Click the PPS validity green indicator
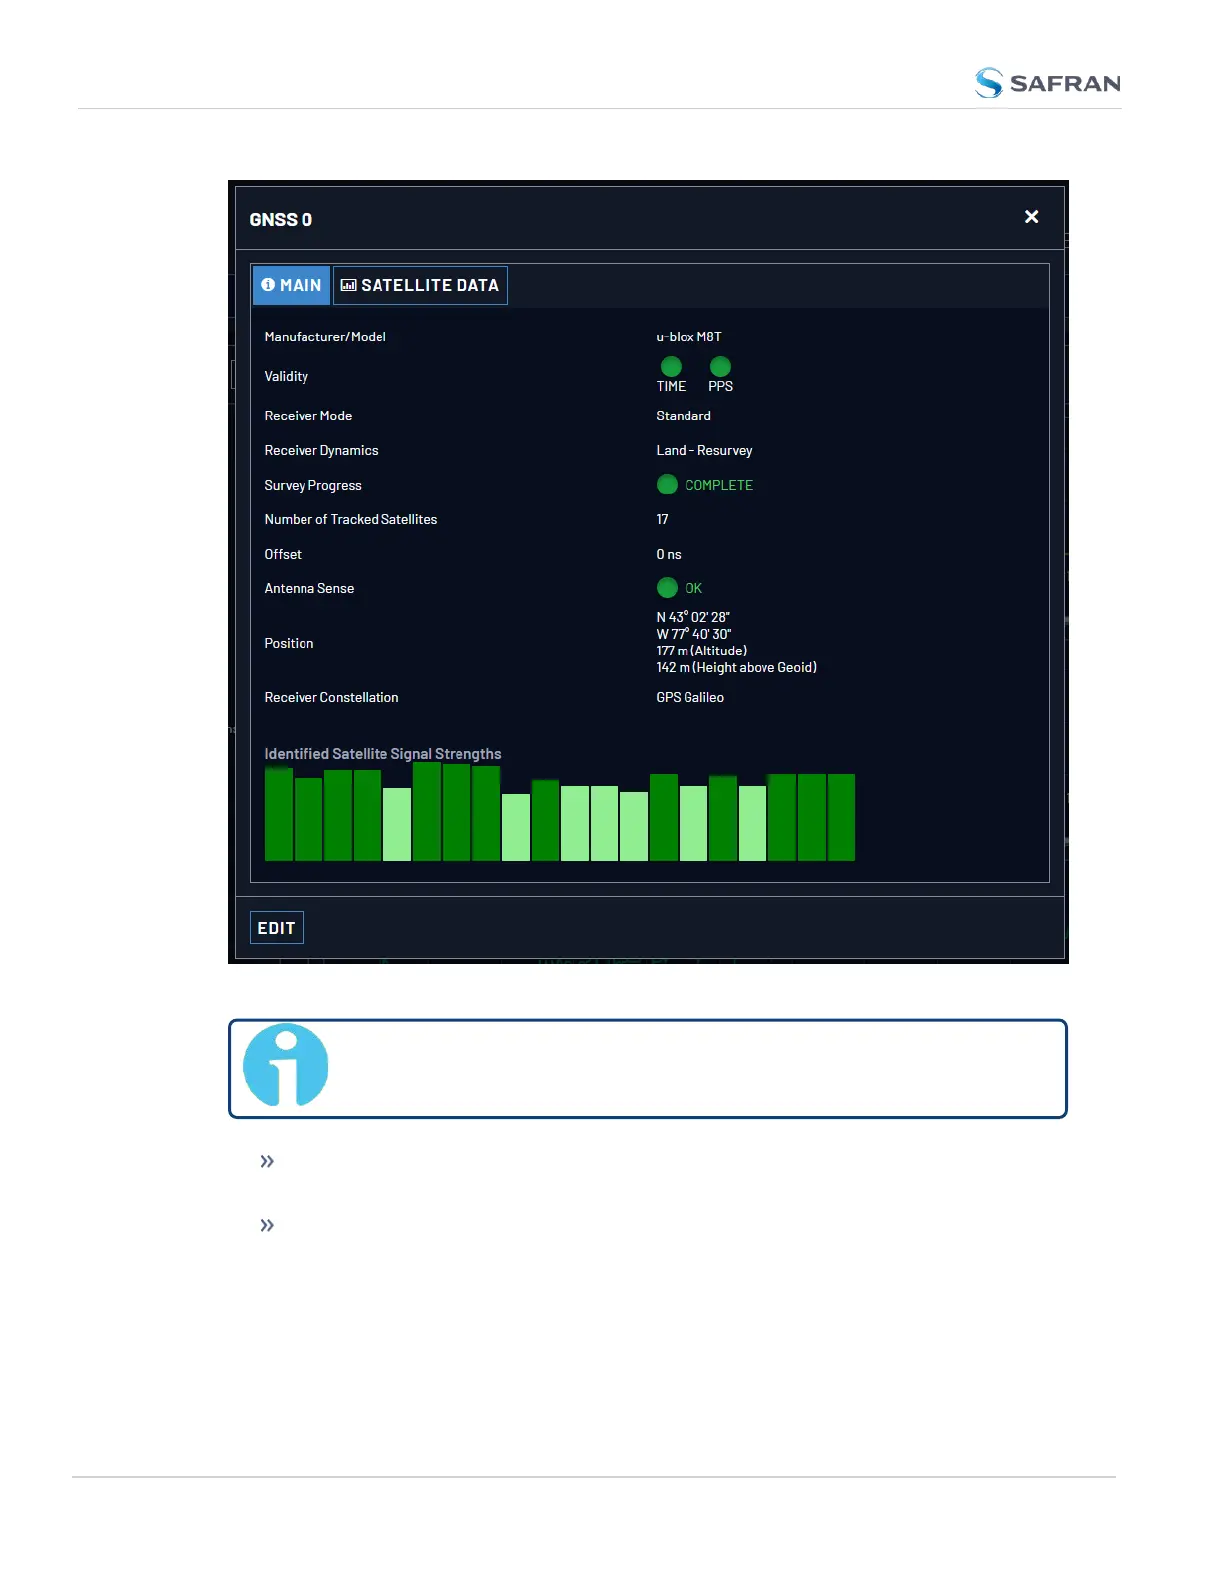The image size is (1224, 1584). click(720, 367)
